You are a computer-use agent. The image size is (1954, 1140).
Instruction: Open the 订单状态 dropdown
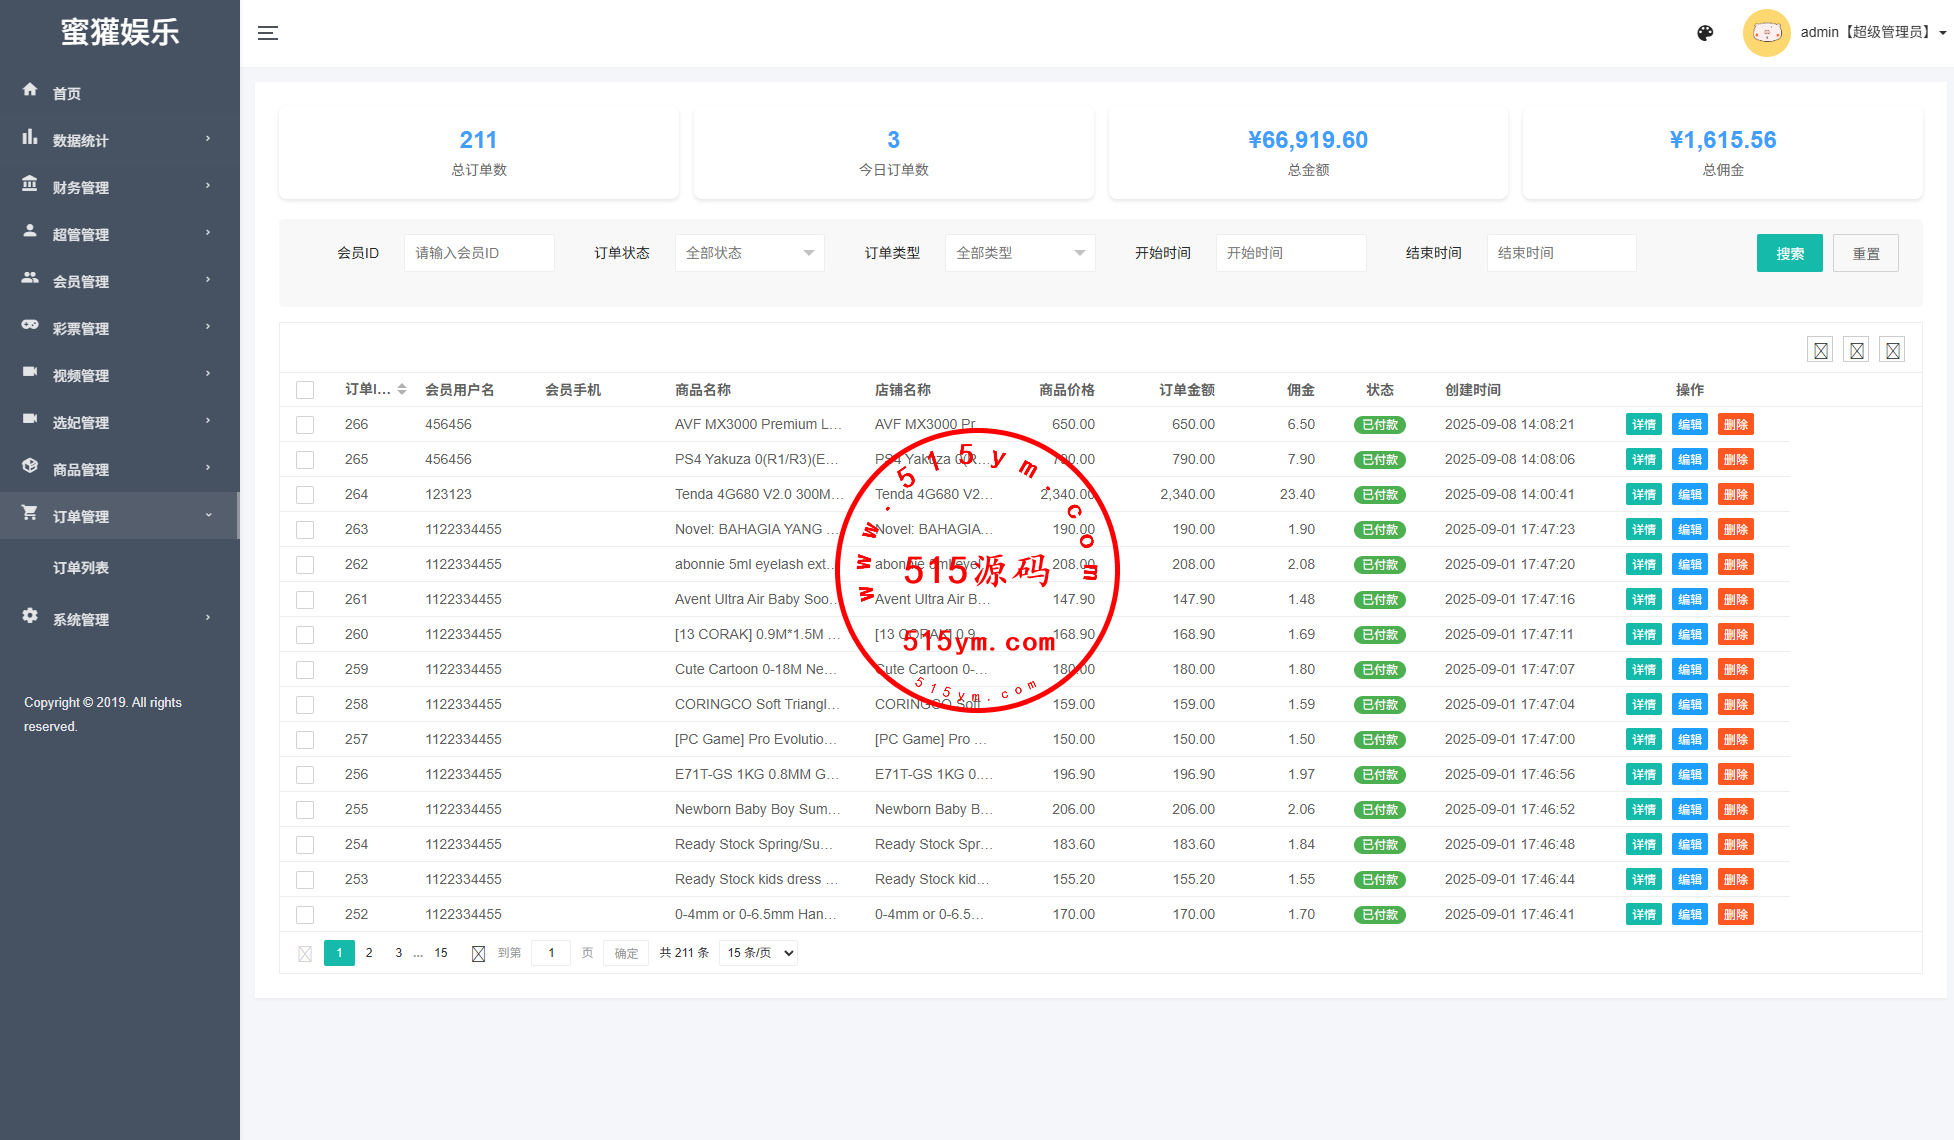pos(749,253)
